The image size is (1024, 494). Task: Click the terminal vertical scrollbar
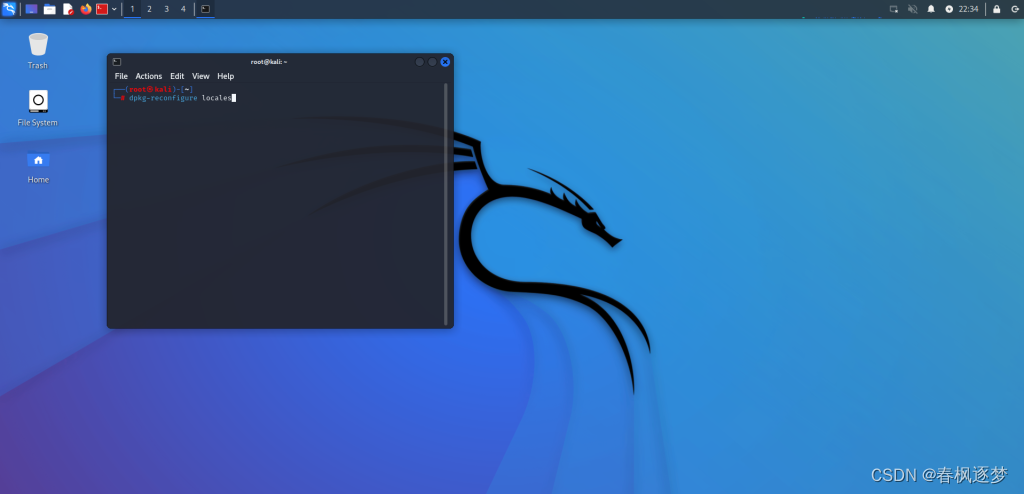coord(446,204)
